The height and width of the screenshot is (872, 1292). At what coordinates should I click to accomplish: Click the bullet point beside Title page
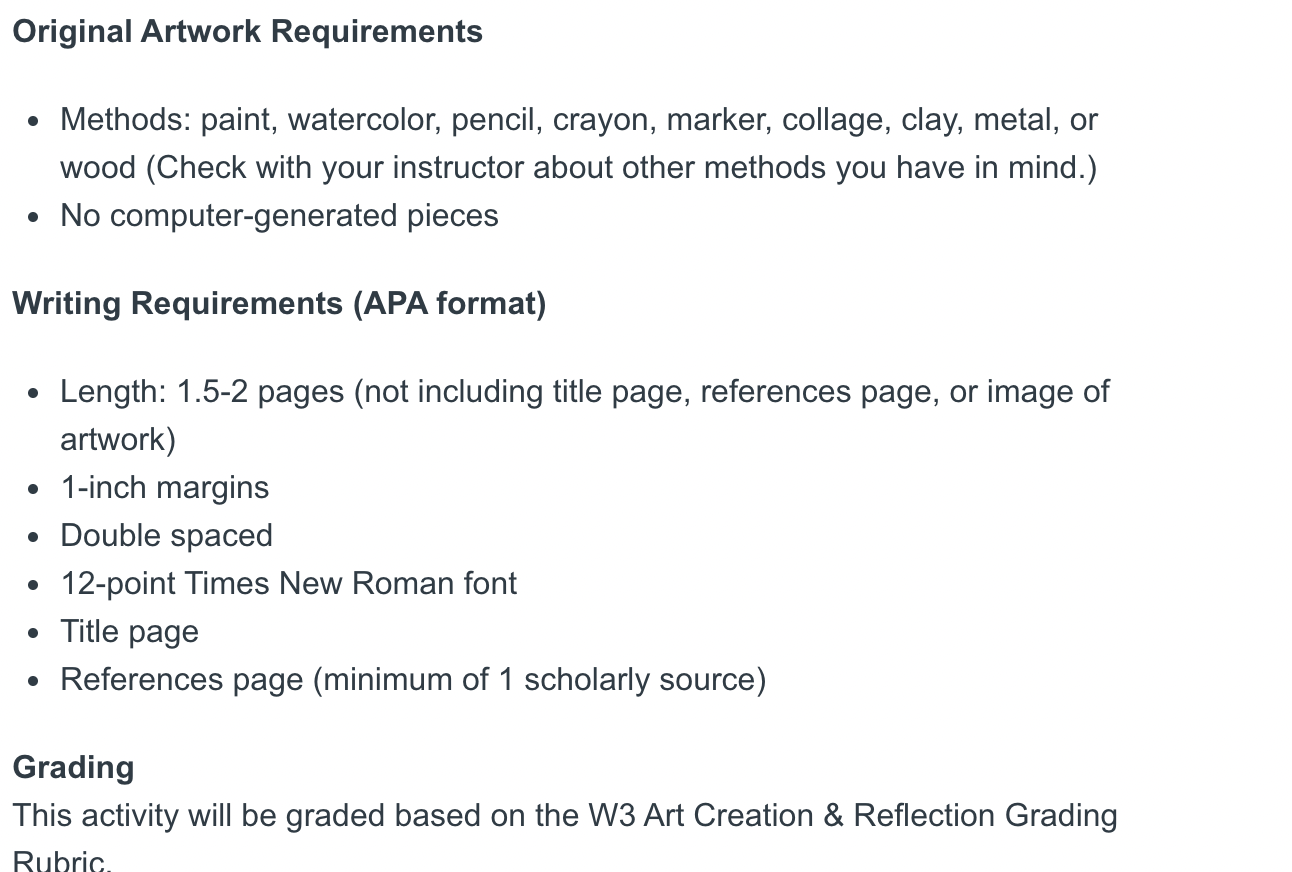click(x=35, y=633)
